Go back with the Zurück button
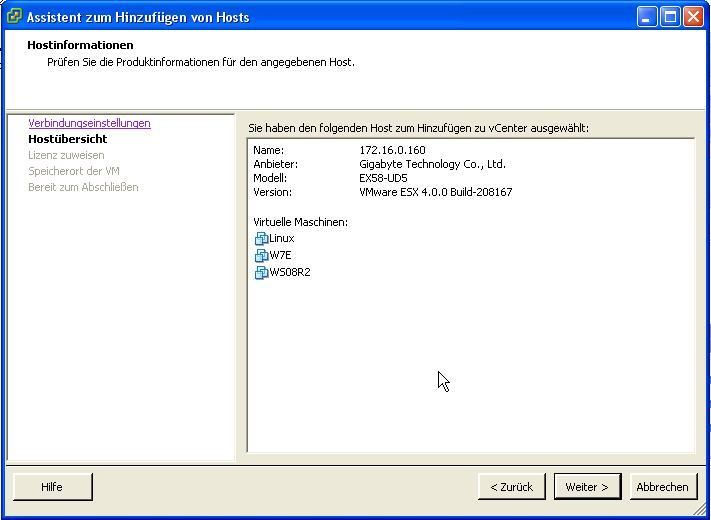The width and height of the screenshot is (711, 520). [x=511, y=487]
